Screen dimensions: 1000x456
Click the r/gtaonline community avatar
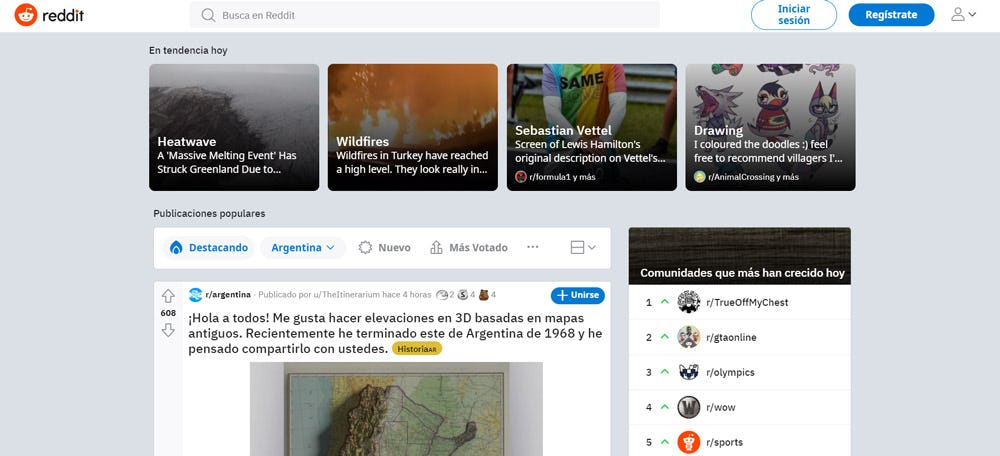688,337
